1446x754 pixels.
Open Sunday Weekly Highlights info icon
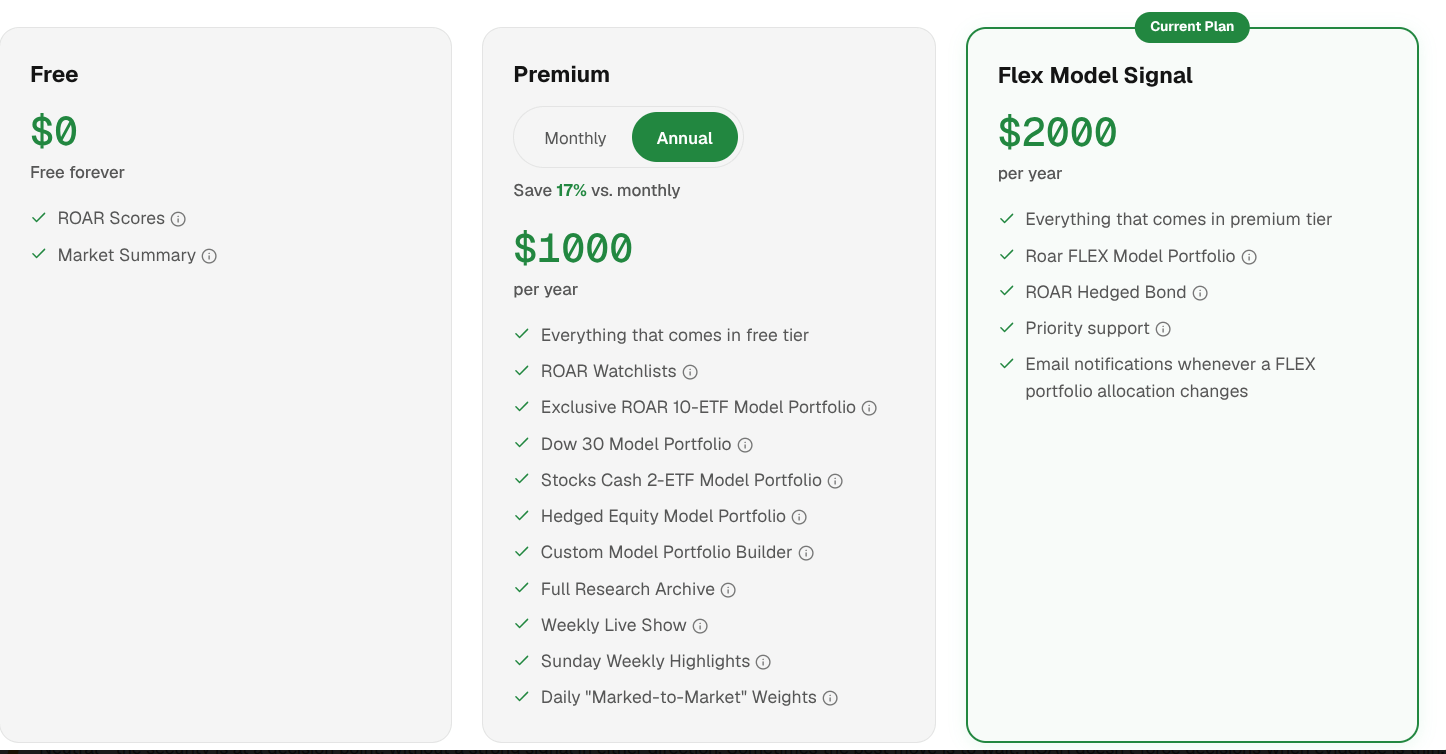pos(763,662)
